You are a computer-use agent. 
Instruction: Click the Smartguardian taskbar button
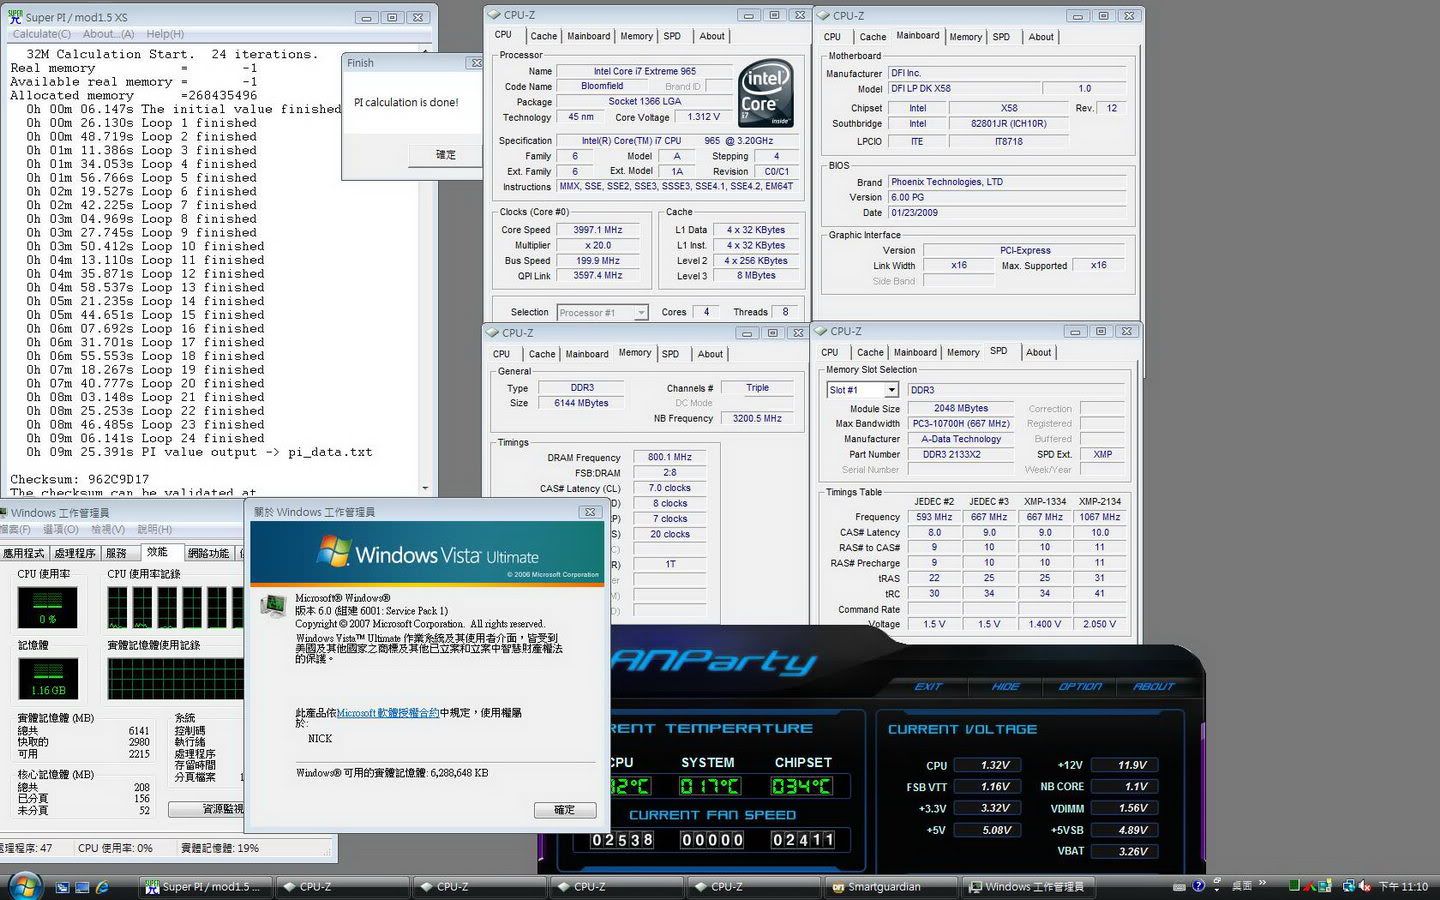(893, 887)
